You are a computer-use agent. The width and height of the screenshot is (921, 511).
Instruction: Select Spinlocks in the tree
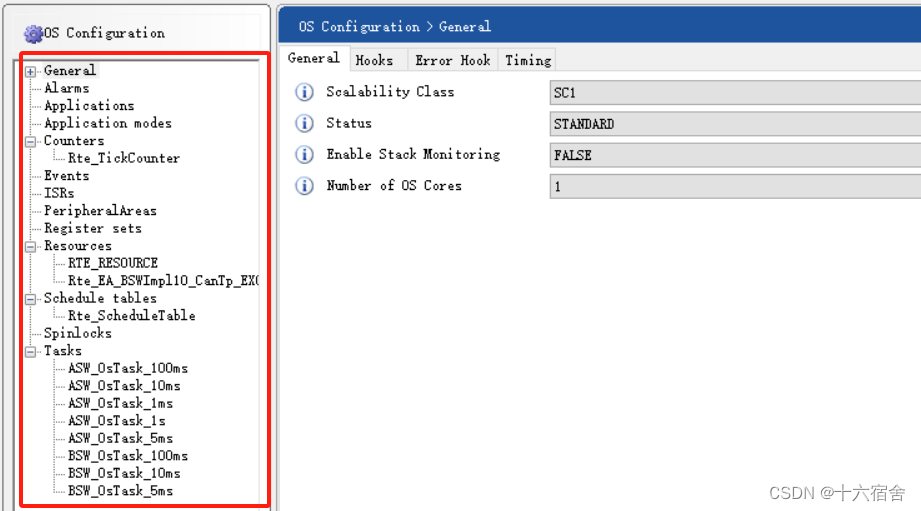(x=78, y=333)
